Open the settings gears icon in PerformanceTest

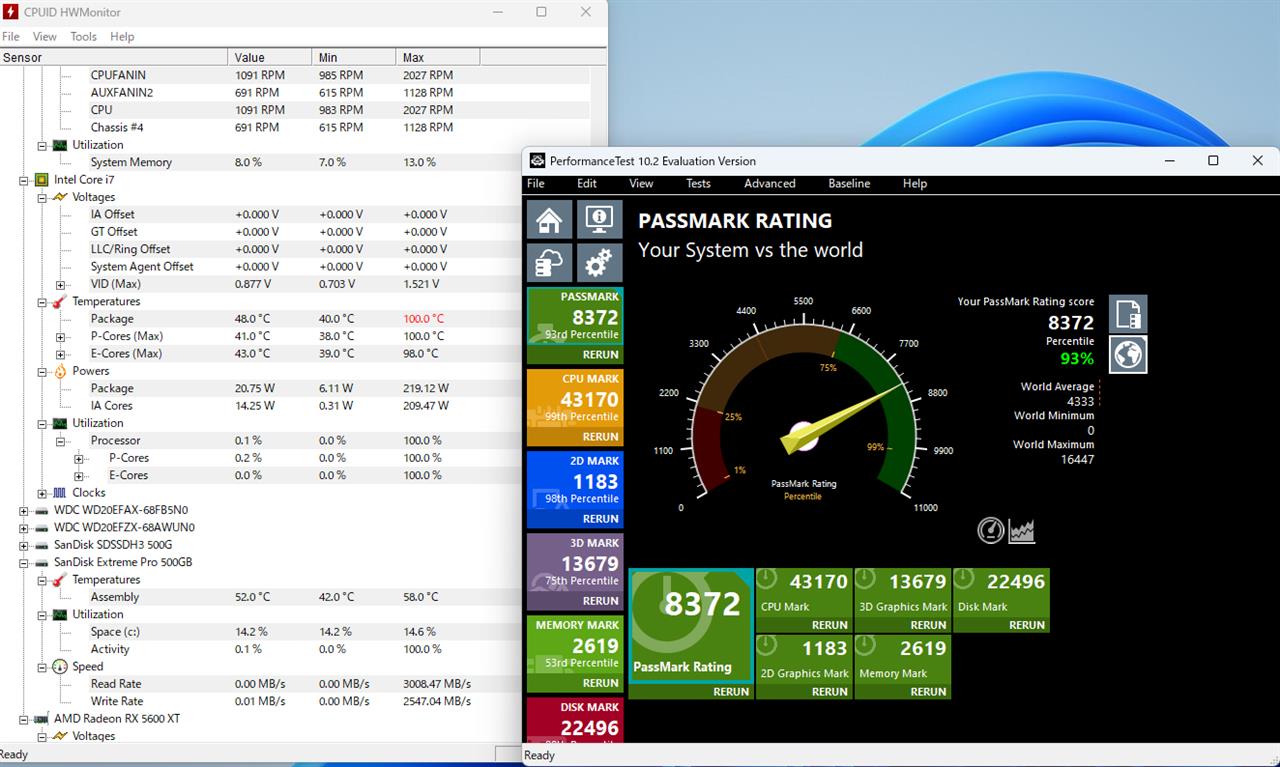pyautogui.click(x=599, y=263)
